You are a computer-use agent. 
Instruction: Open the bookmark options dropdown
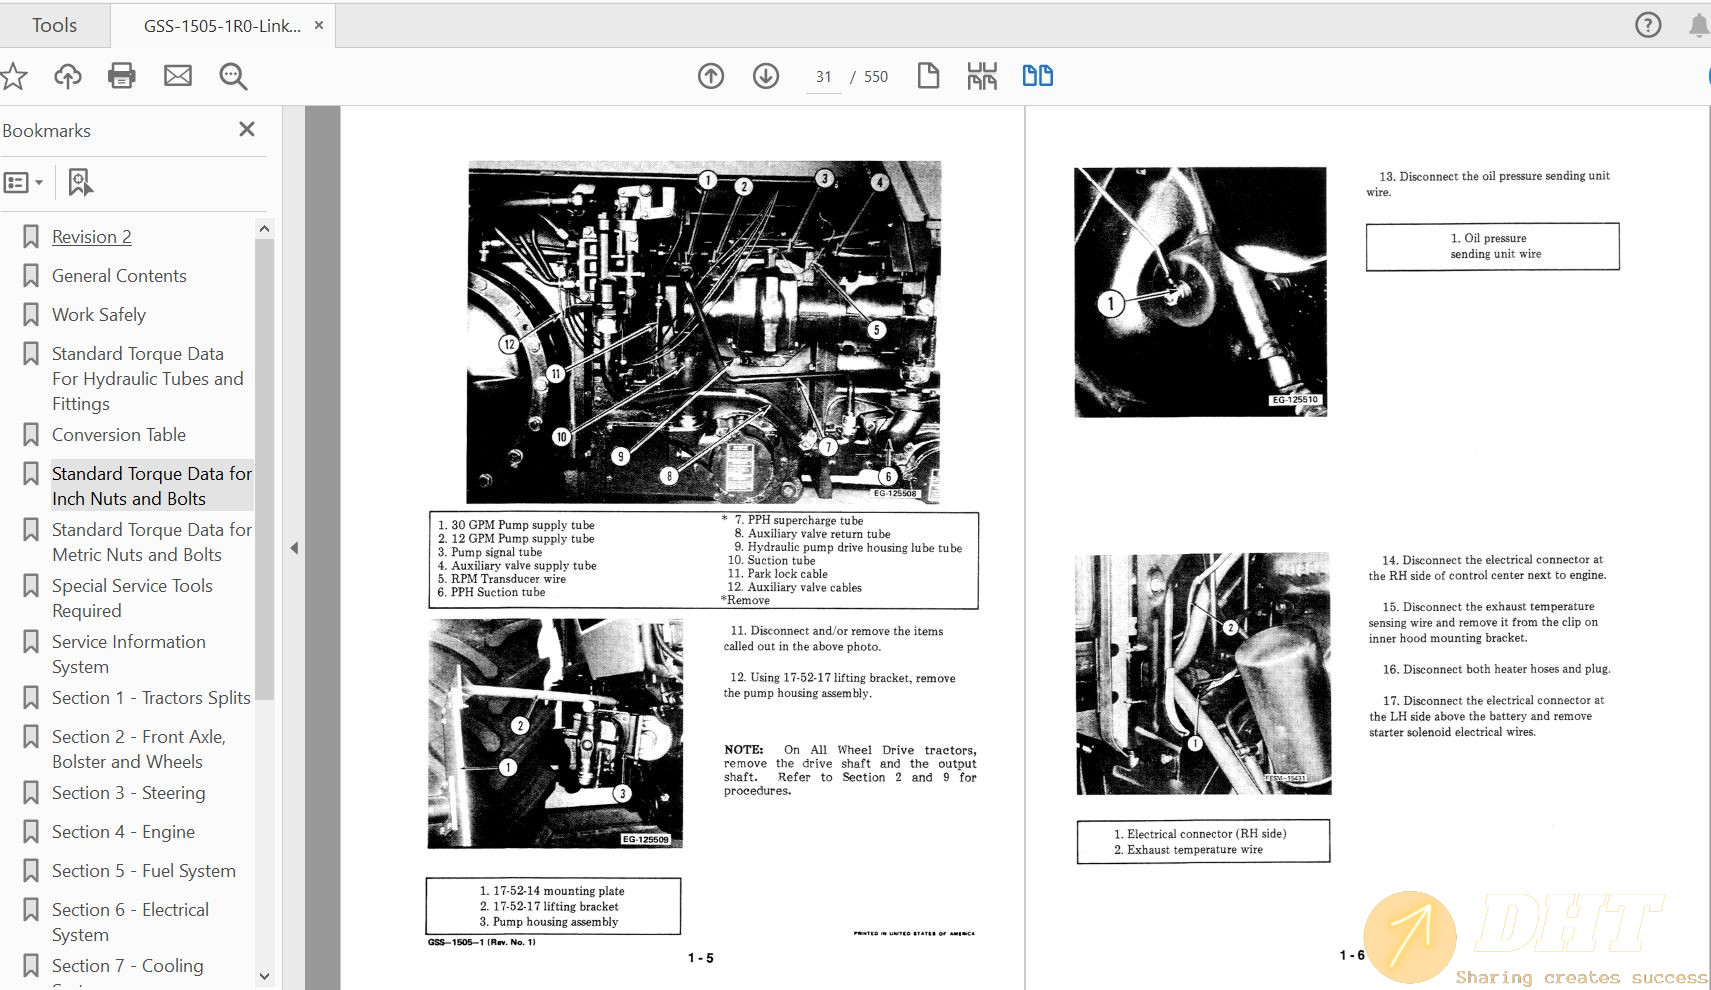[x=24, y=183]
